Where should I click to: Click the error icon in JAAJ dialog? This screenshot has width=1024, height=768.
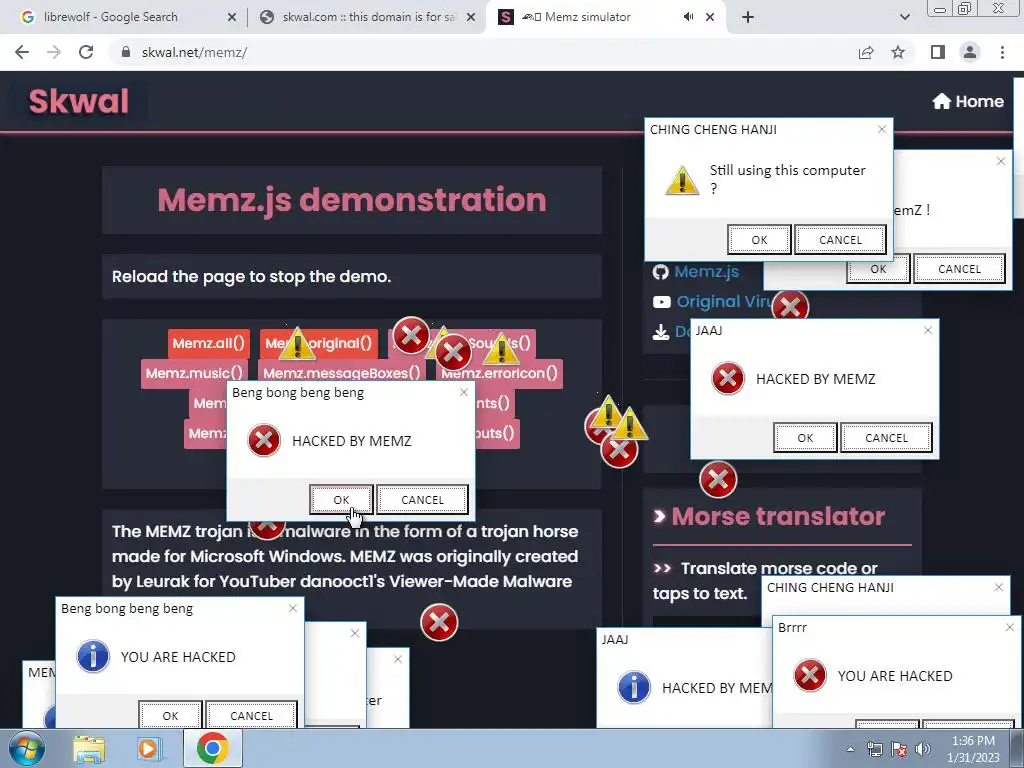(x=728, y=378)
